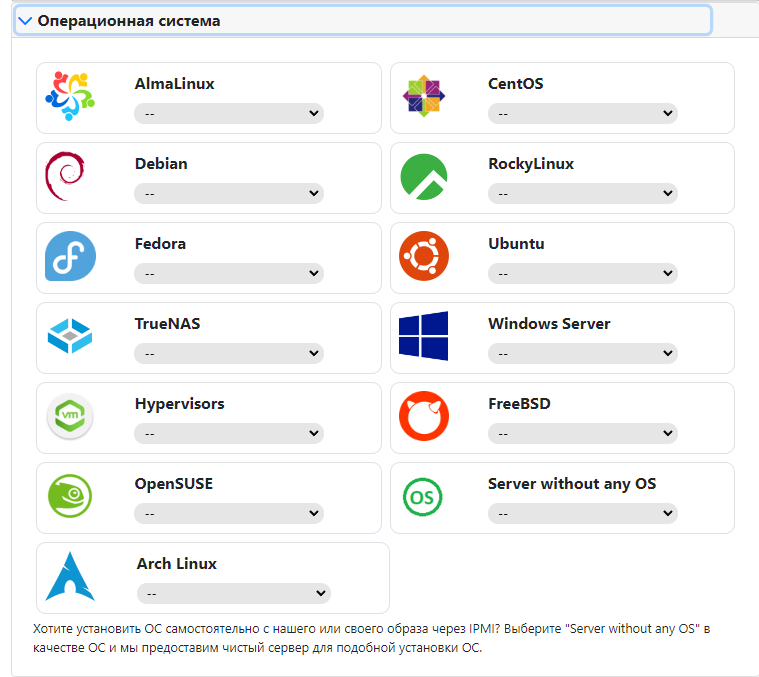This screenshot has height=677, width=759.
Task: Click the Fedora title text
Action: [x=160, y=243]
